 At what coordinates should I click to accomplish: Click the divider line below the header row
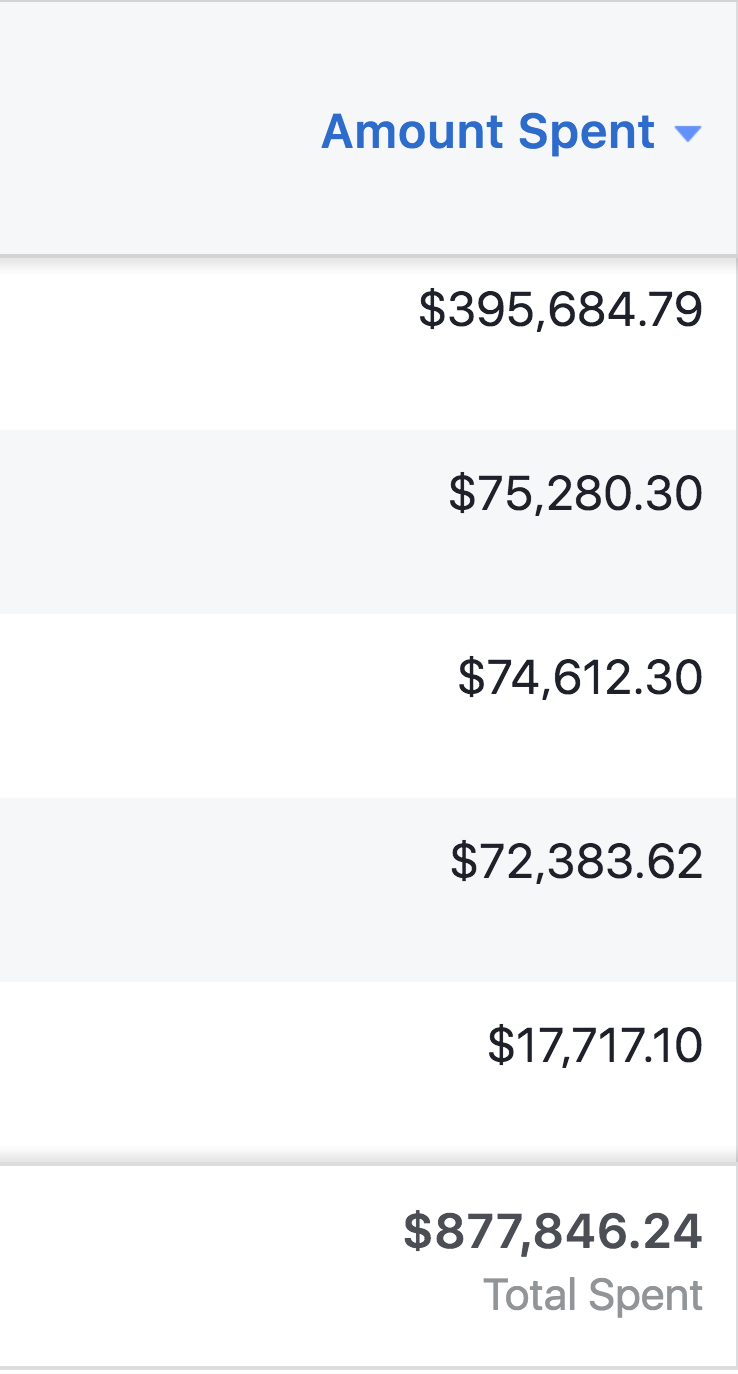(368, 256)
